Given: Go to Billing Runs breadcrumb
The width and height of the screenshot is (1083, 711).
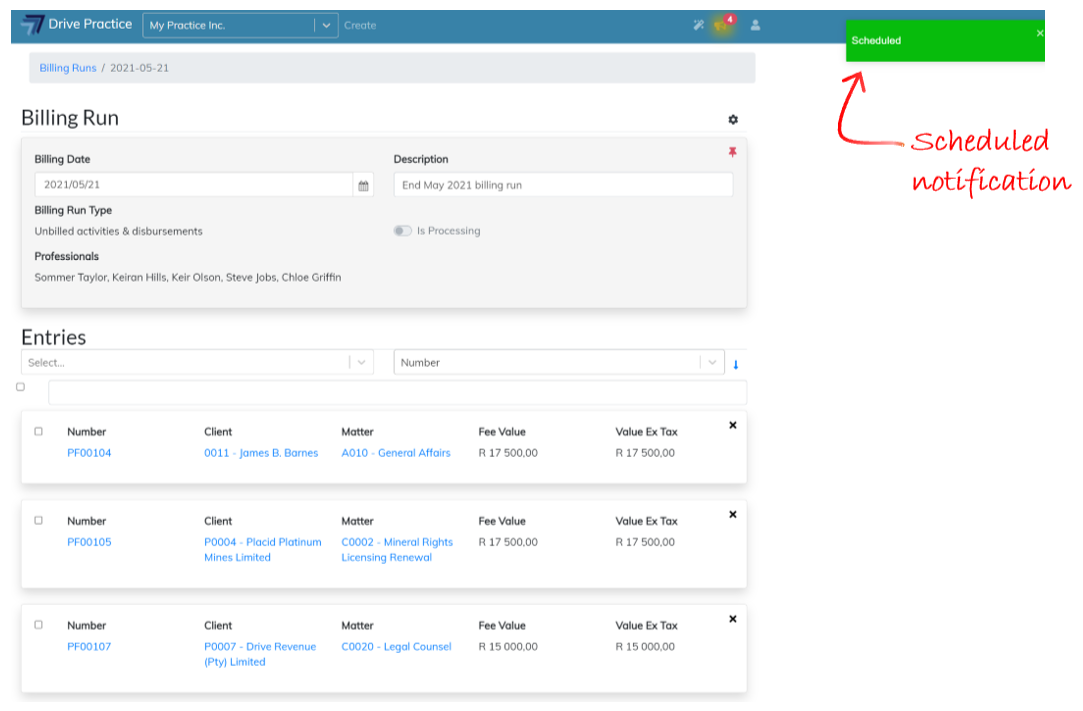Looking at the screenshot, I should (68, 68).
